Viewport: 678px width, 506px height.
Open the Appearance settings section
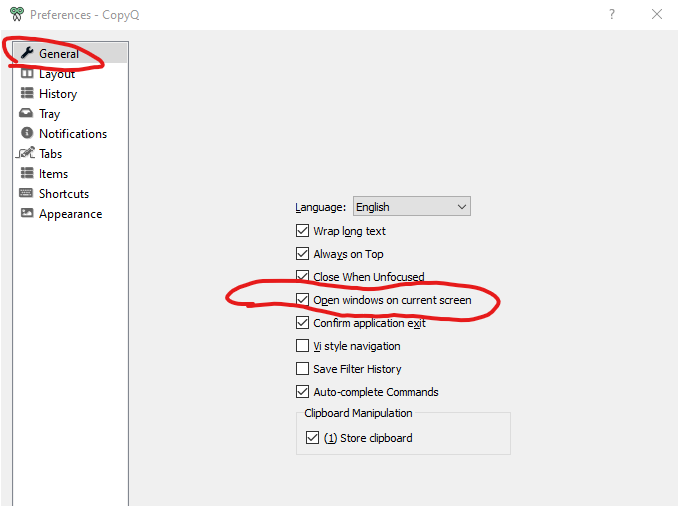pos(70,214)
